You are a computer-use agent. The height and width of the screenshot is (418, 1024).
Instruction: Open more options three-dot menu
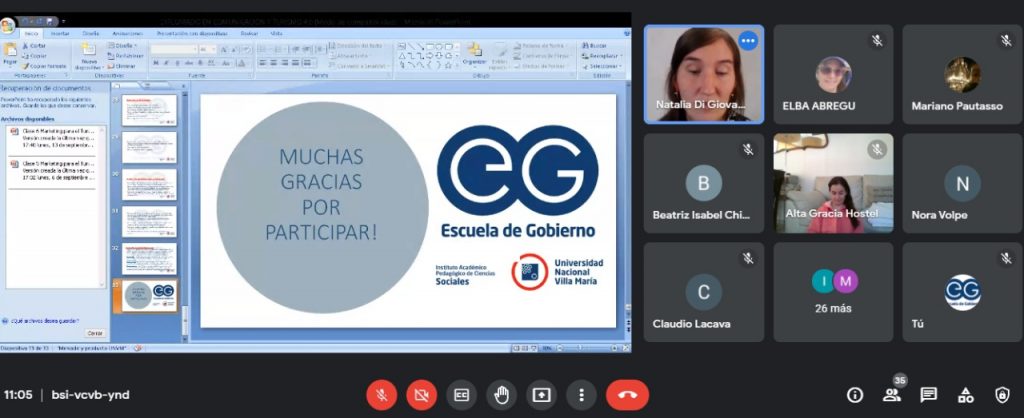coord(581,394)
